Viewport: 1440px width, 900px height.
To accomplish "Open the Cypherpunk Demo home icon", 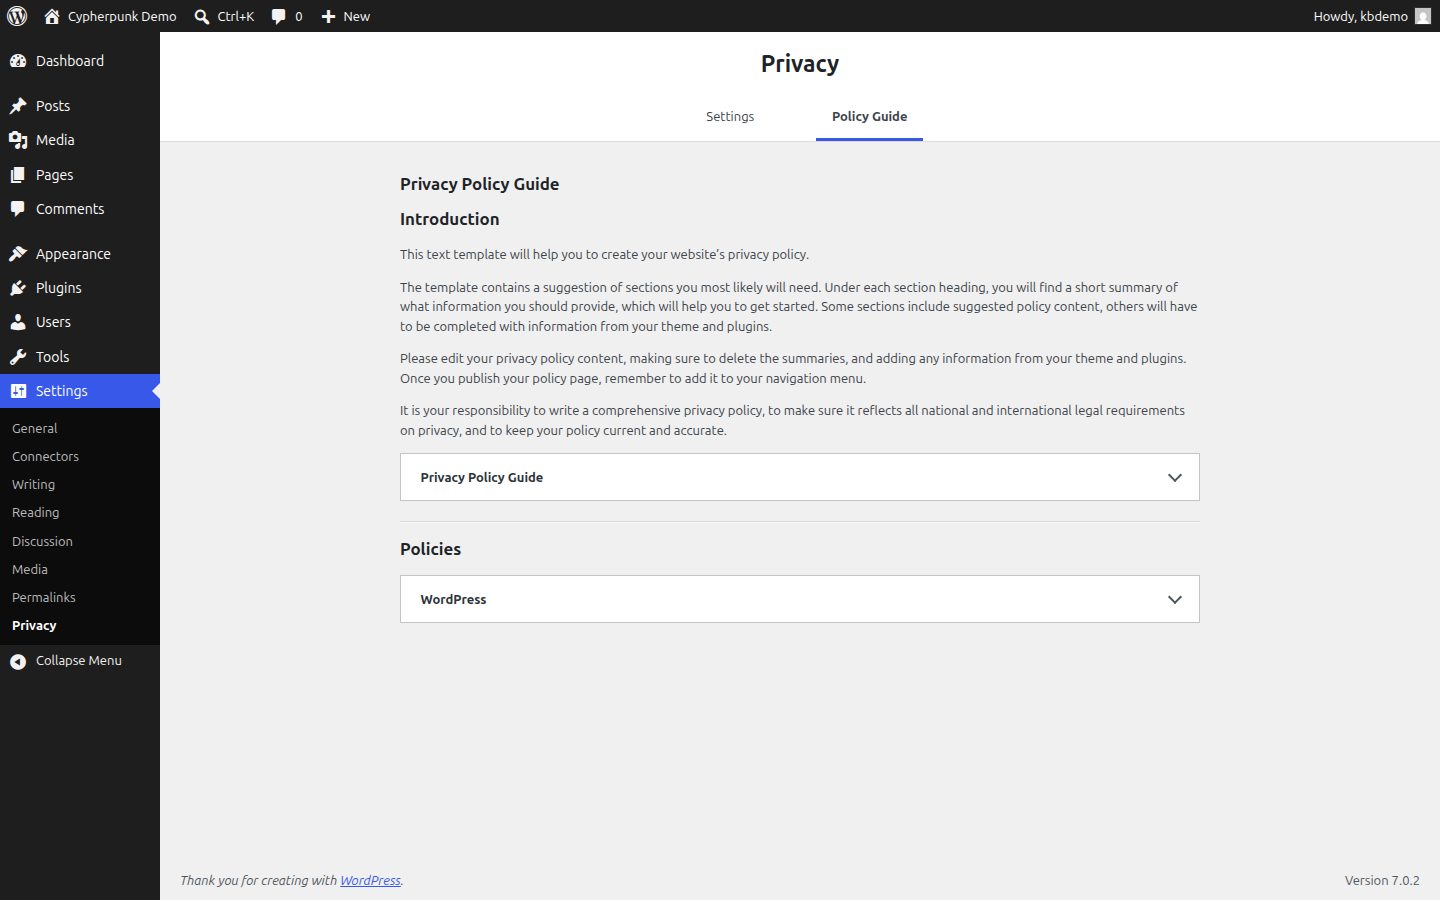I will click(52, 16).
